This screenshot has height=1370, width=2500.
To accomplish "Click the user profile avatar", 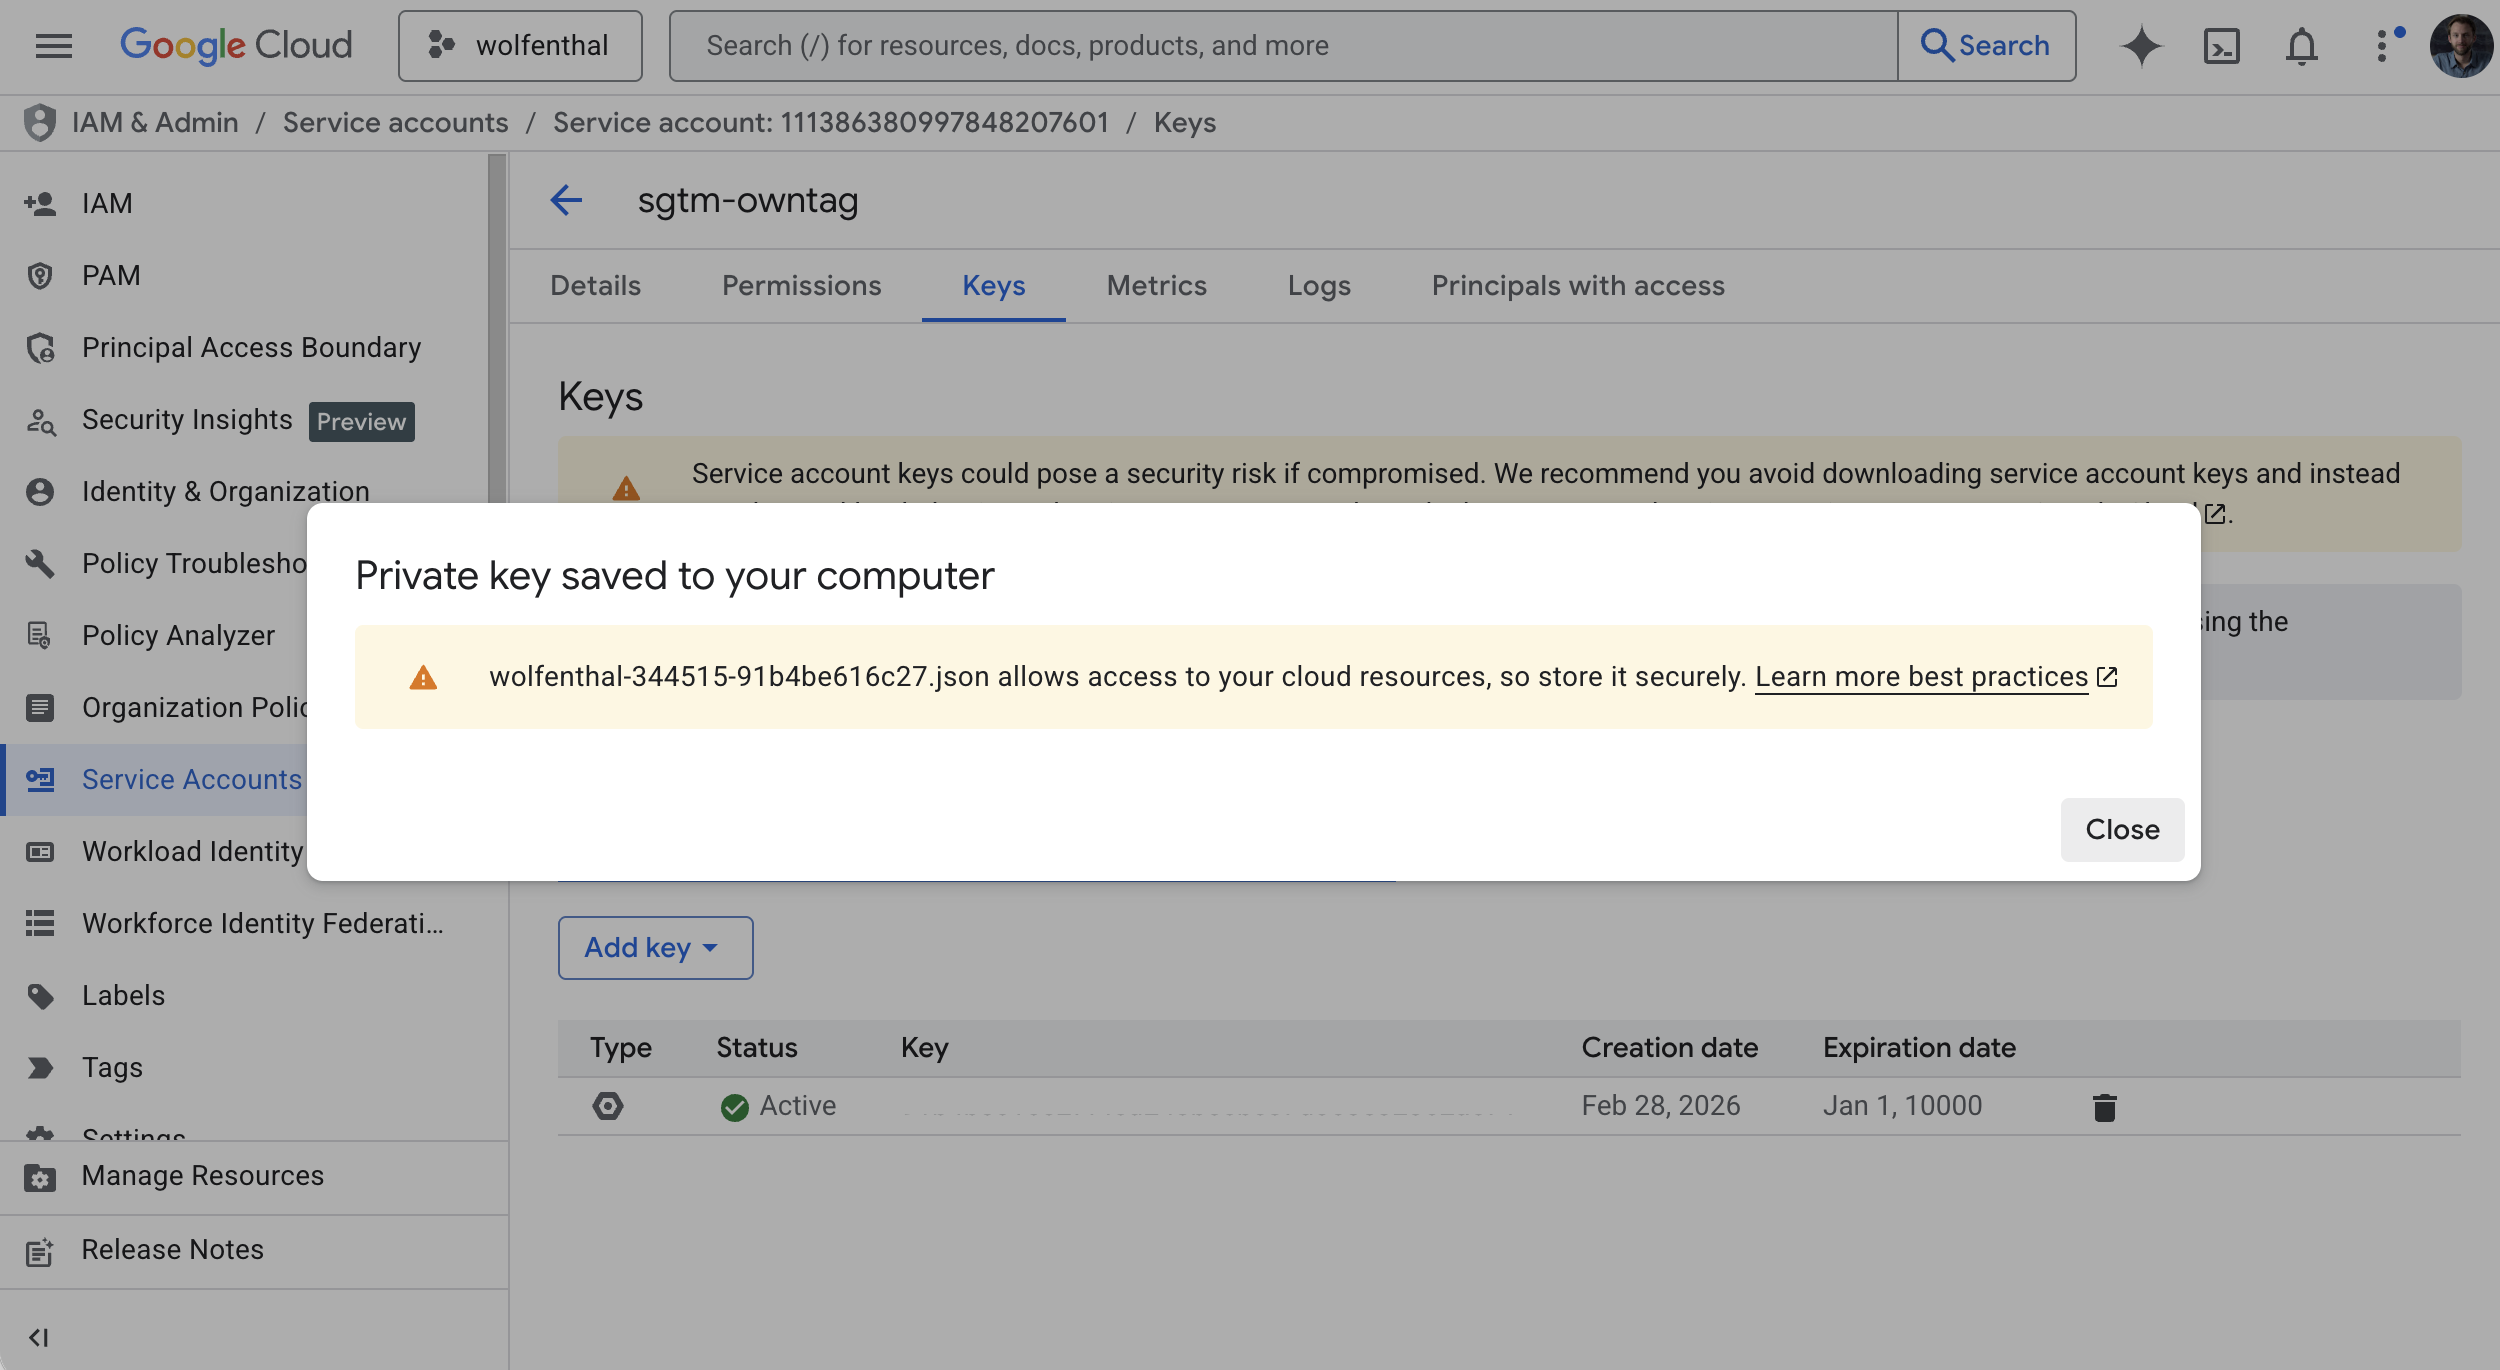I will click(2459, 46).
